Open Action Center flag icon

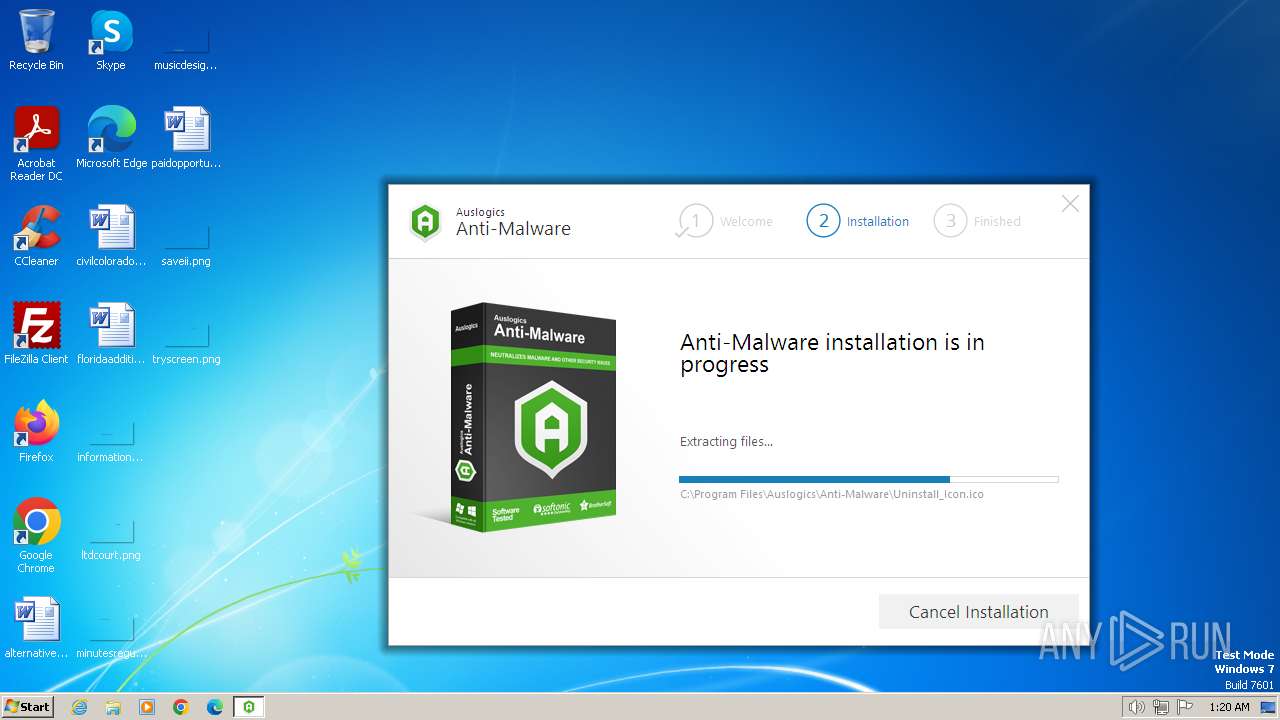(x=1185, y=707)
